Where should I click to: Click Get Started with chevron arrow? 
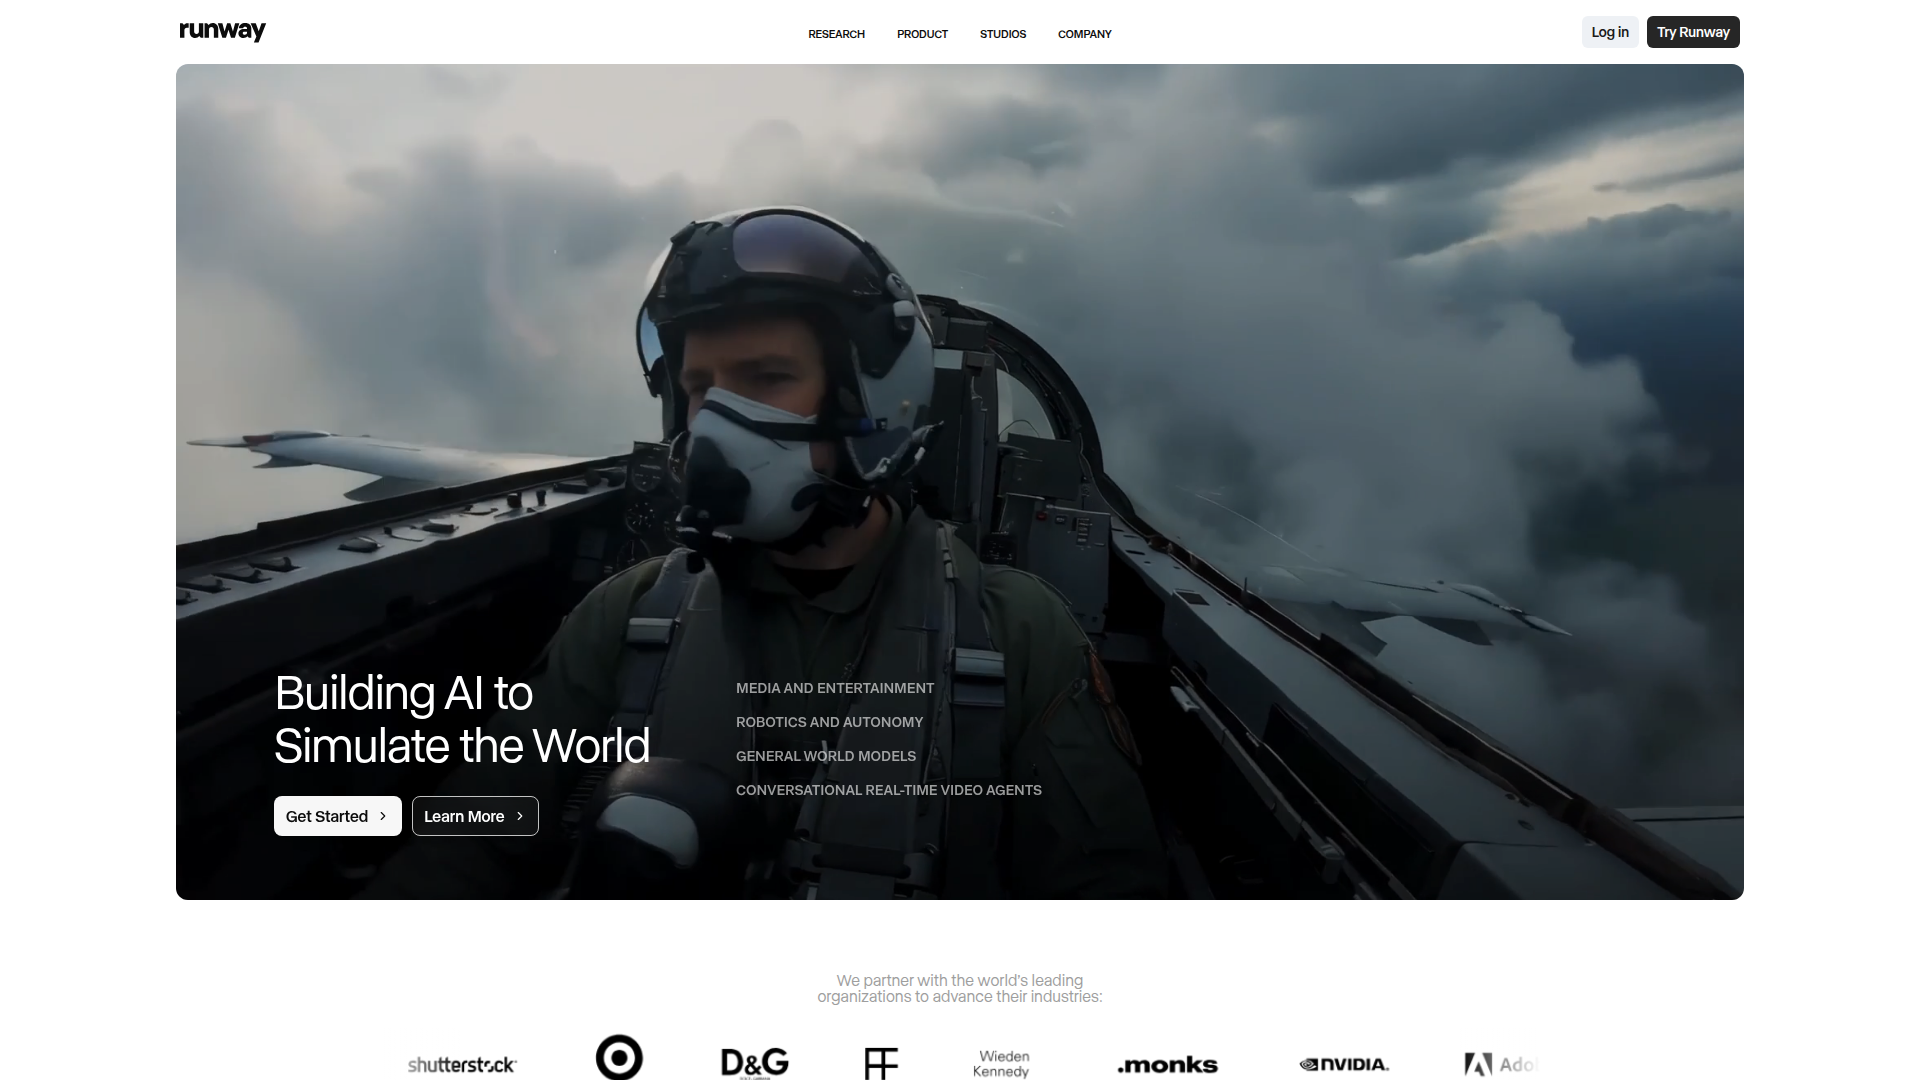click(x=337, y=816)
